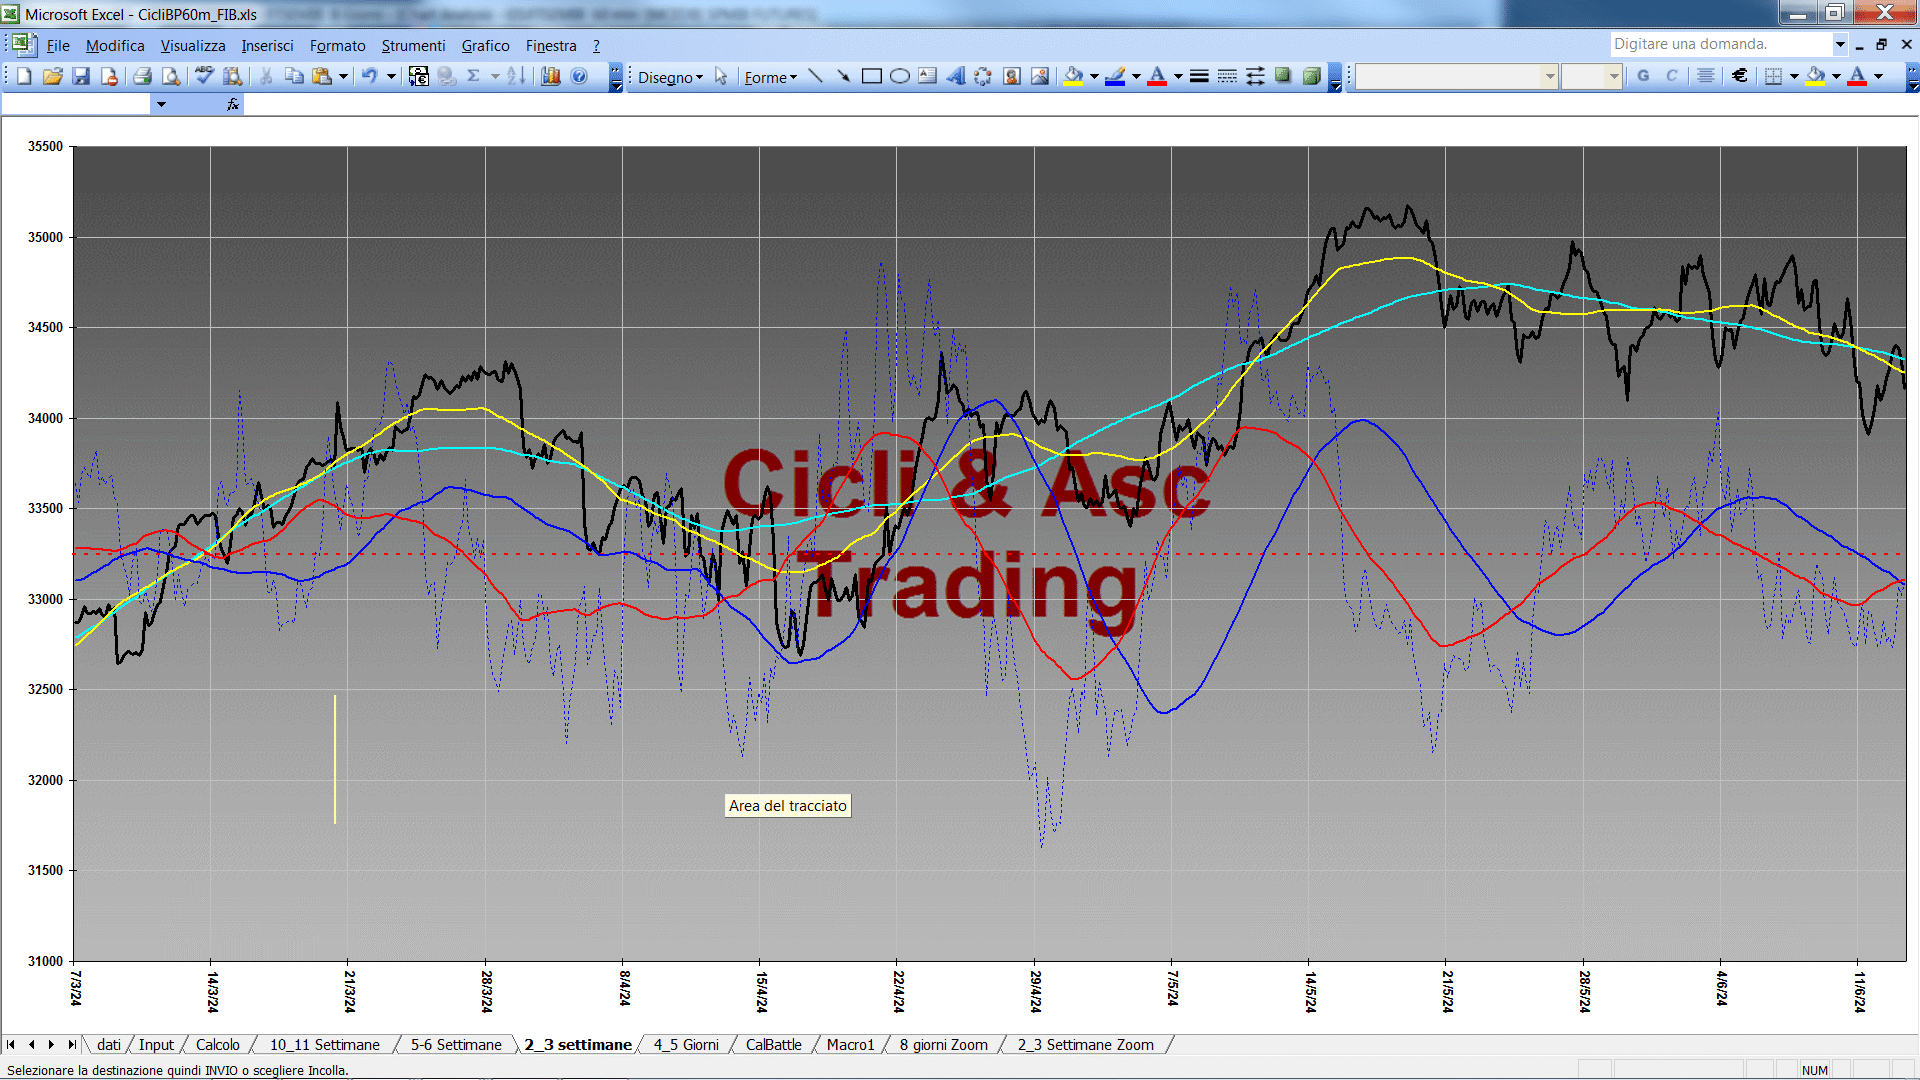Click the Euro currency format icon
Screen dimensions: 1920x1080
pos(1740,76)
